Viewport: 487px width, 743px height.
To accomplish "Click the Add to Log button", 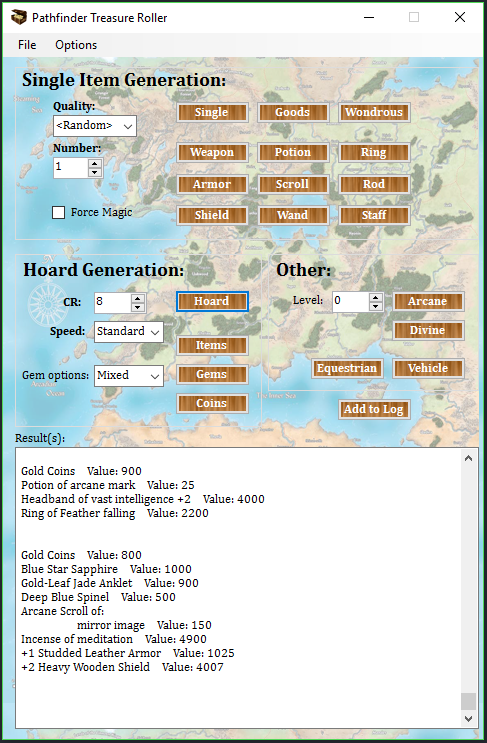I will (374, 409).
